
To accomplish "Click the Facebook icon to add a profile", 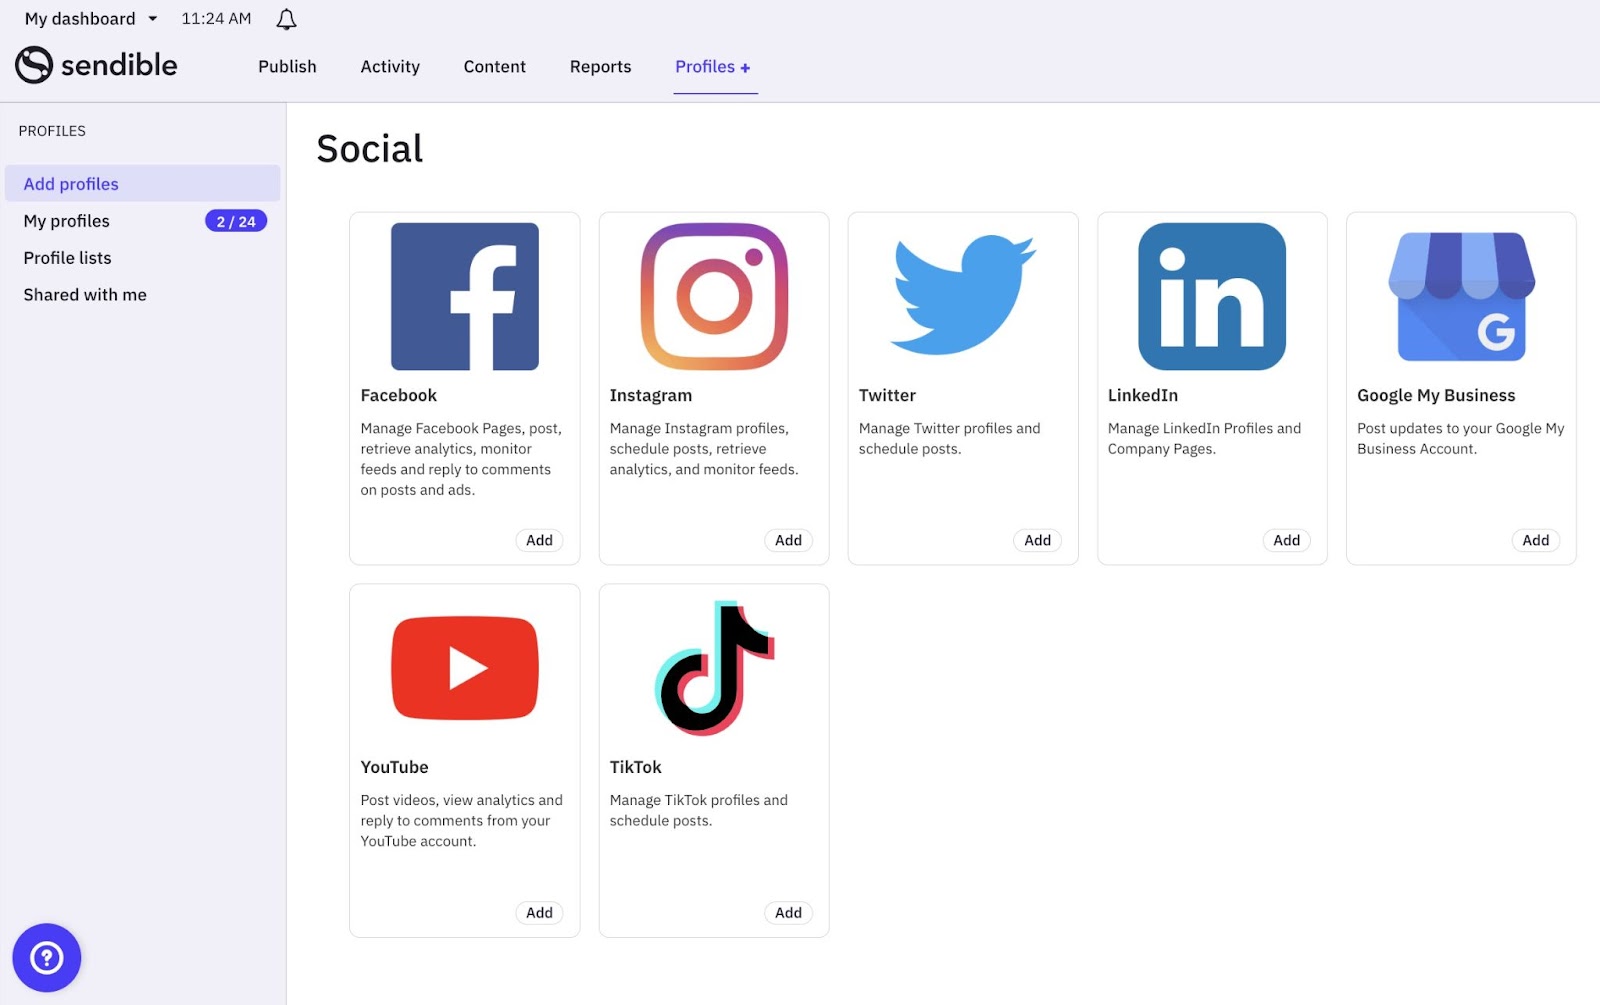I will [x=464, y=296].
